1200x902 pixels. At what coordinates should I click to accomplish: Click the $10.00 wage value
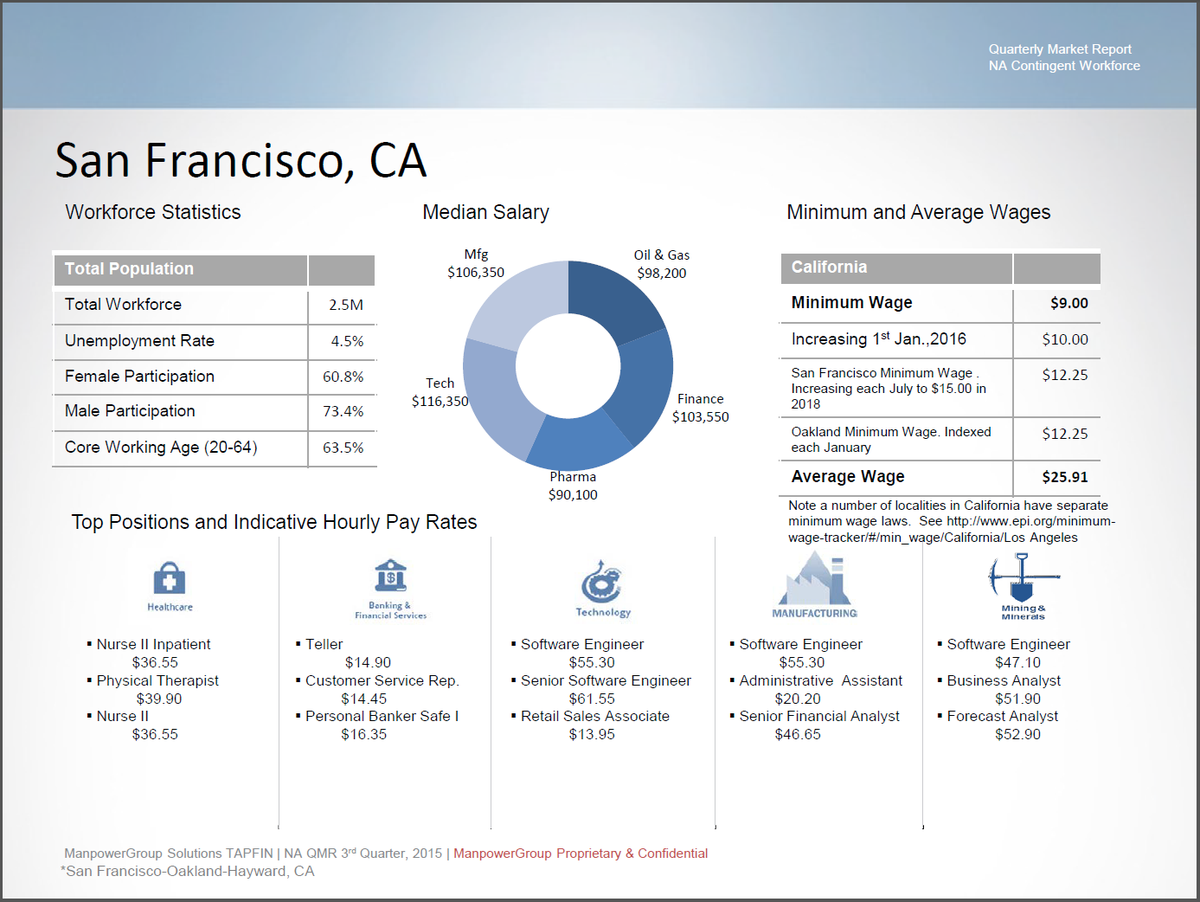[x=1065, y=340]
